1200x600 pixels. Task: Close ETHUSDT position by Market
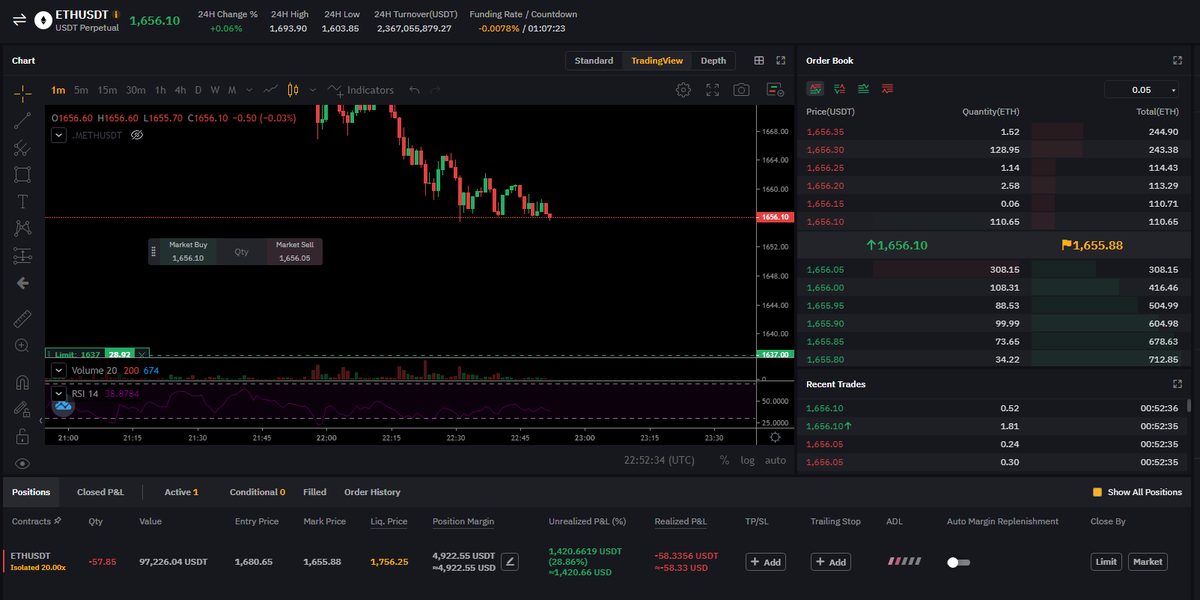pos(1148,562)
